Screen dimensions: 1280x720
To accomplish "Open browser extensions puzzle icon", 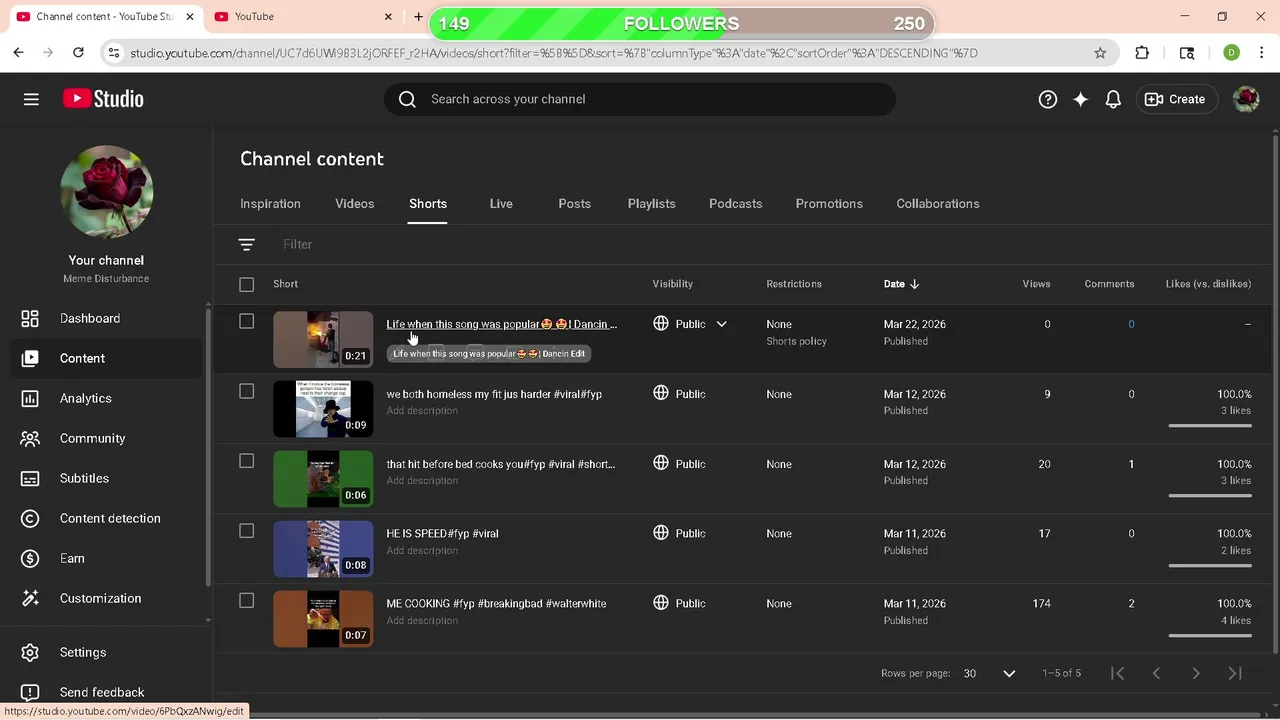I will pos(1142,53).
